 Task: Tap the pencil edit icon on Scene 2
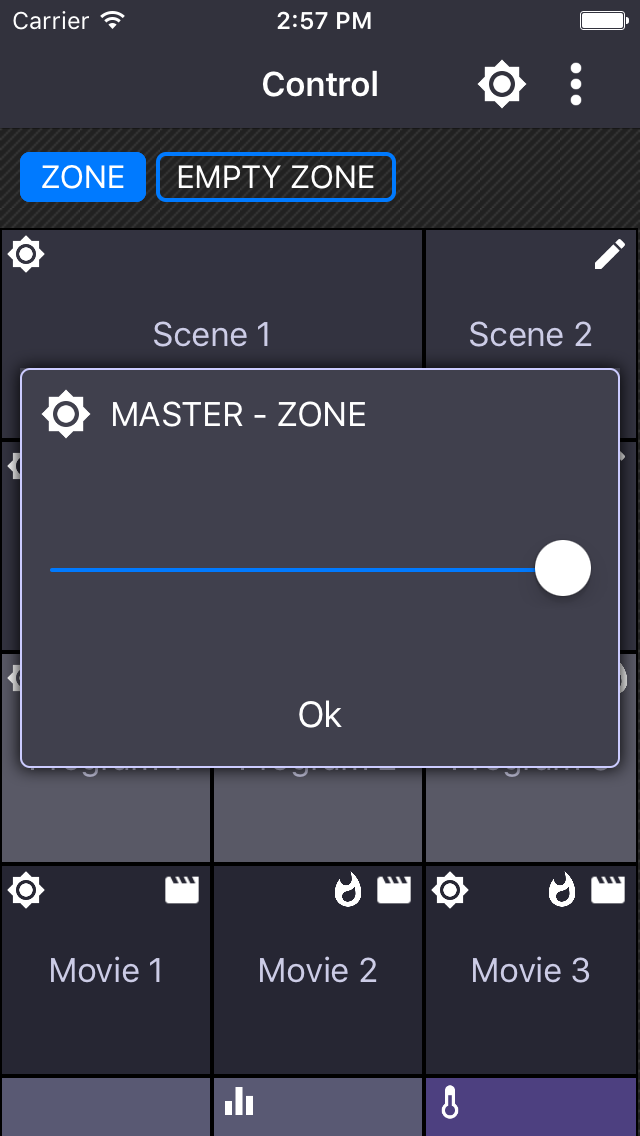609,256
